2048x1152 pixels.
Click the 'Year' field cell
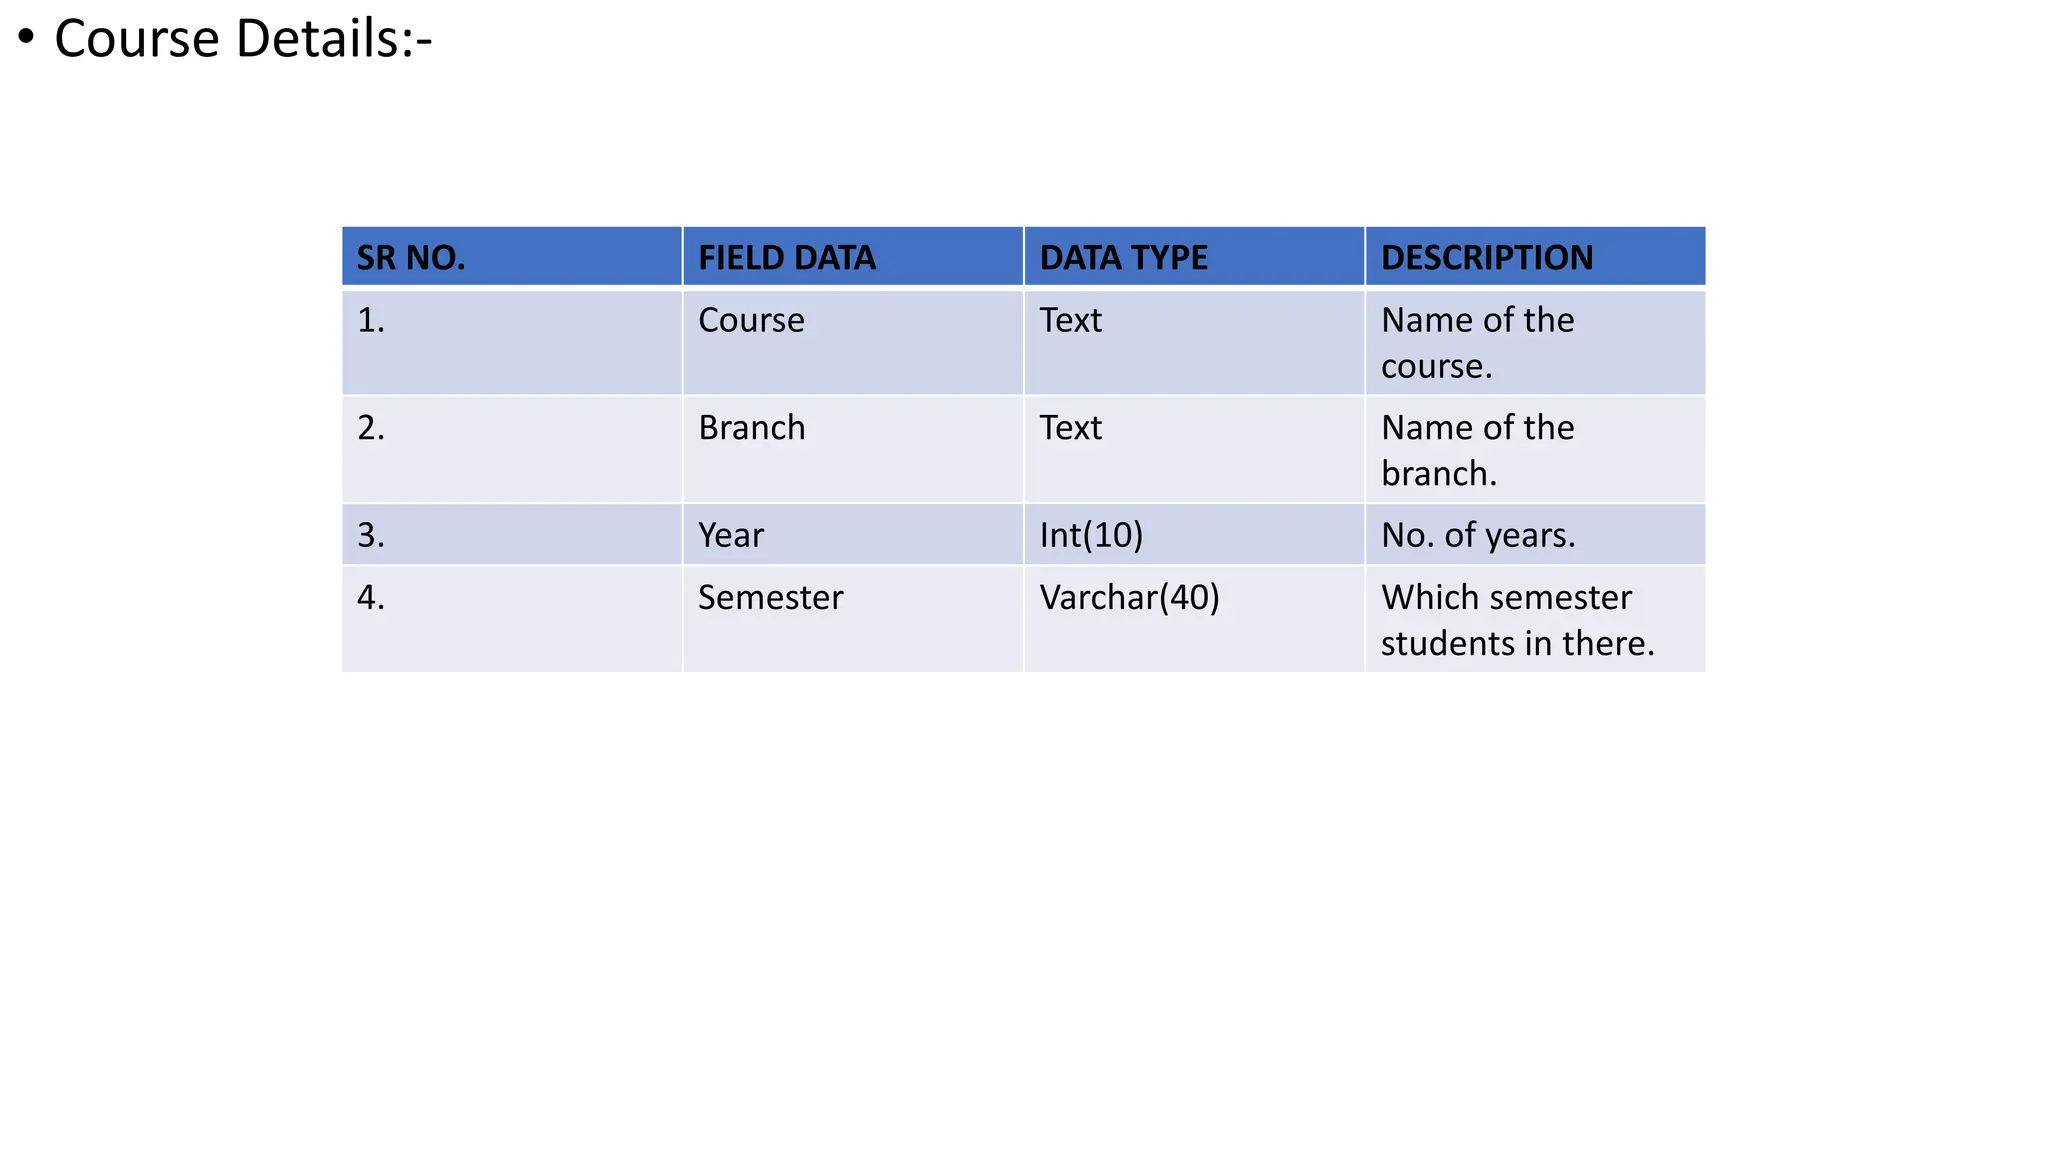[853, 534]
